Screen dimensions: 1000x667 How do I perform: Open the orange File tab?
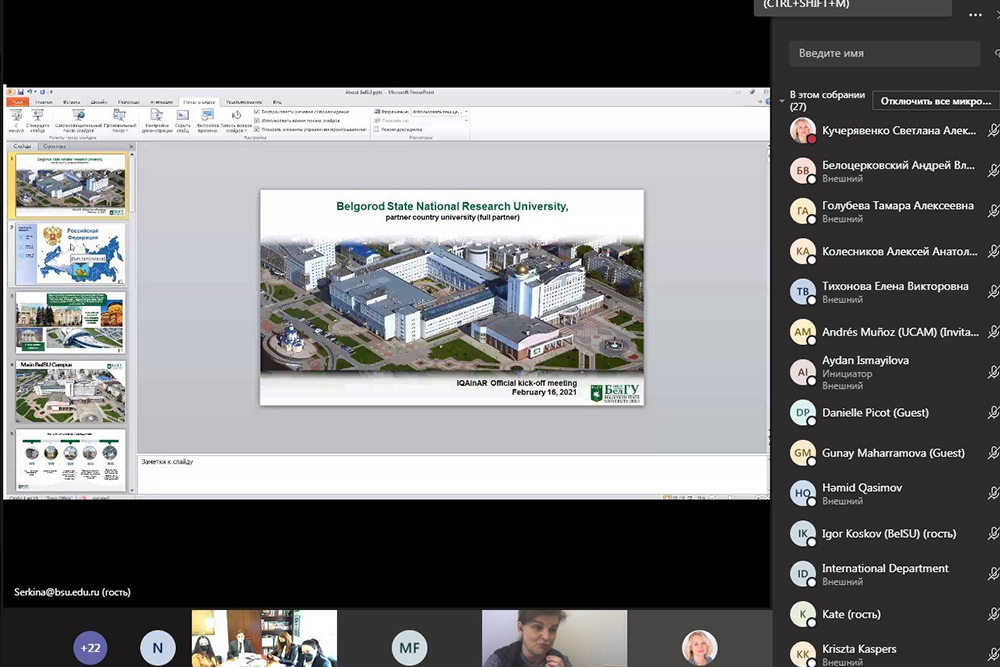[16, 101]
